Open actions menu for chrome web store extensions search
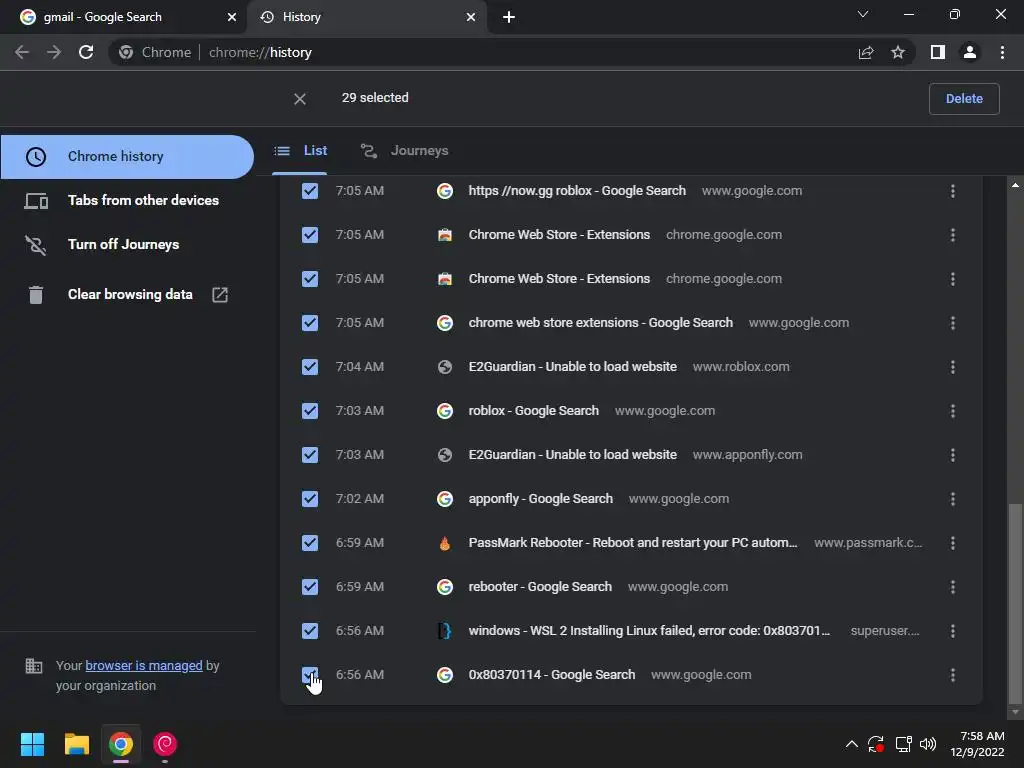Viewport: 1024px width, 768px height. click(x=953, y=323)
